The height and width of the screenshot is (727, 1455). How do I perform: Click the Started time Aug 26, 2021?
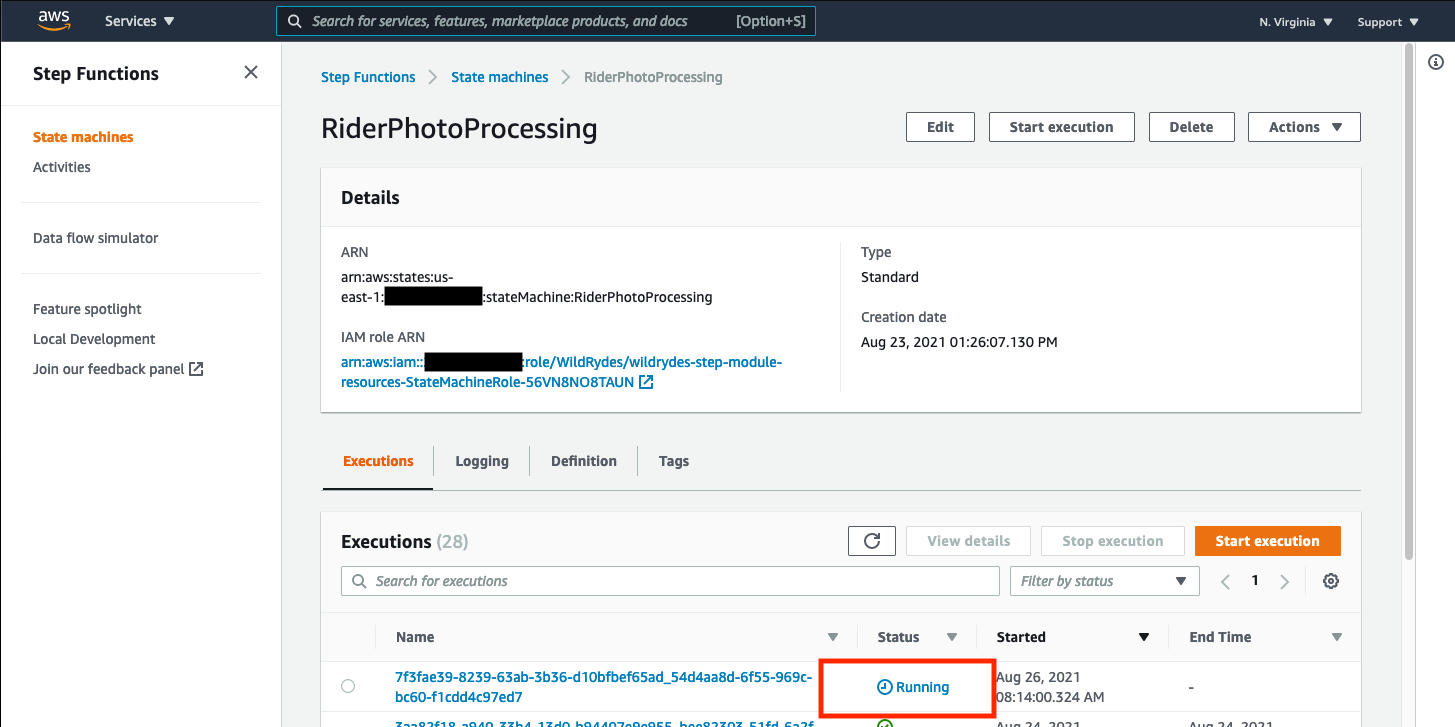coord(1050,687)
